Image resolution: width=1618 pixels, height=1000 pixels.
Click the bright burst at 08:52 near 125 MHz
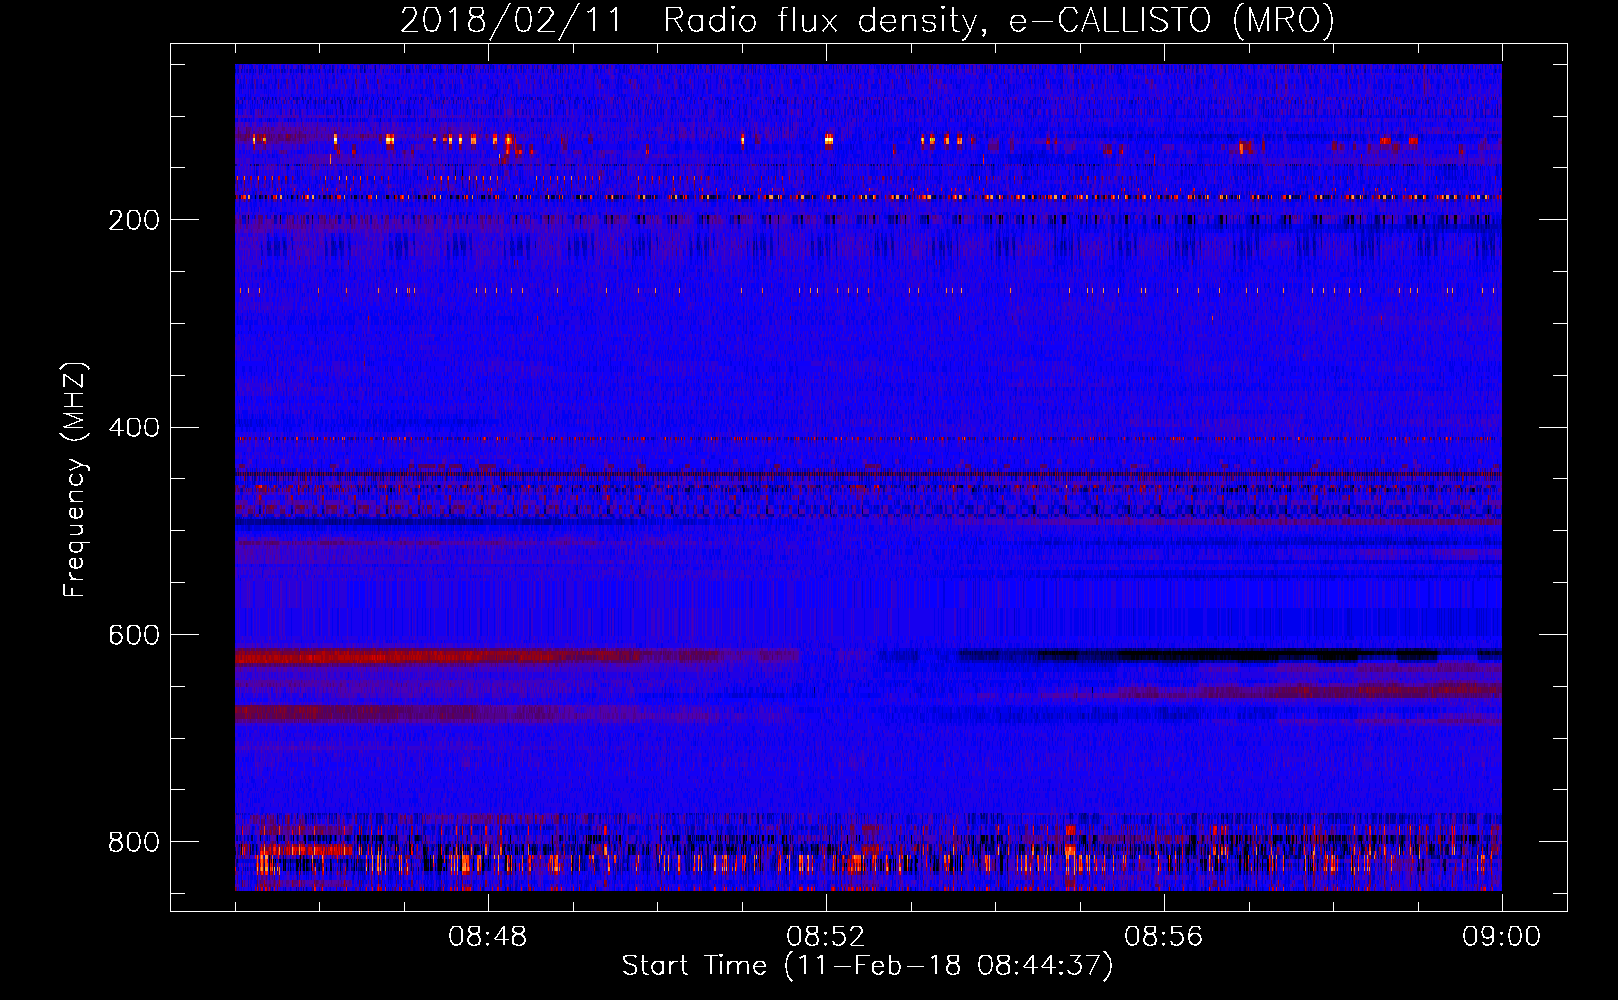click(828, 140)
